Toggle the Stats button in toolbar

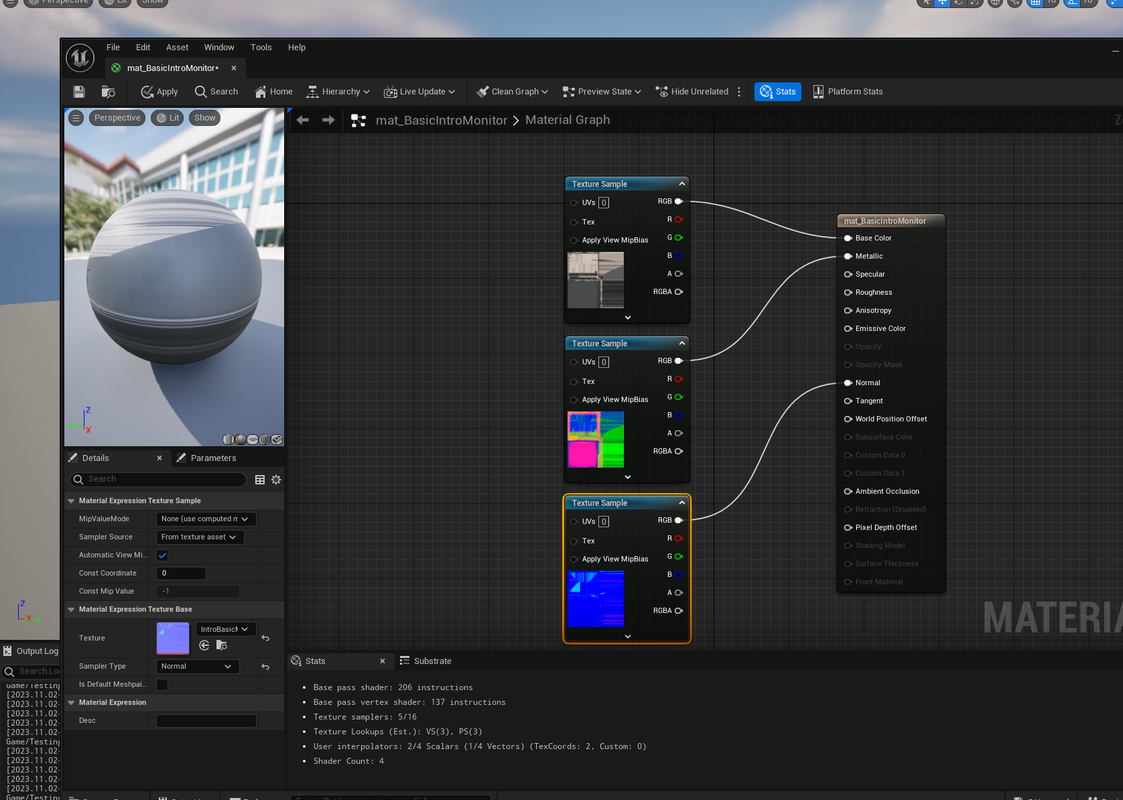point(778,92)
